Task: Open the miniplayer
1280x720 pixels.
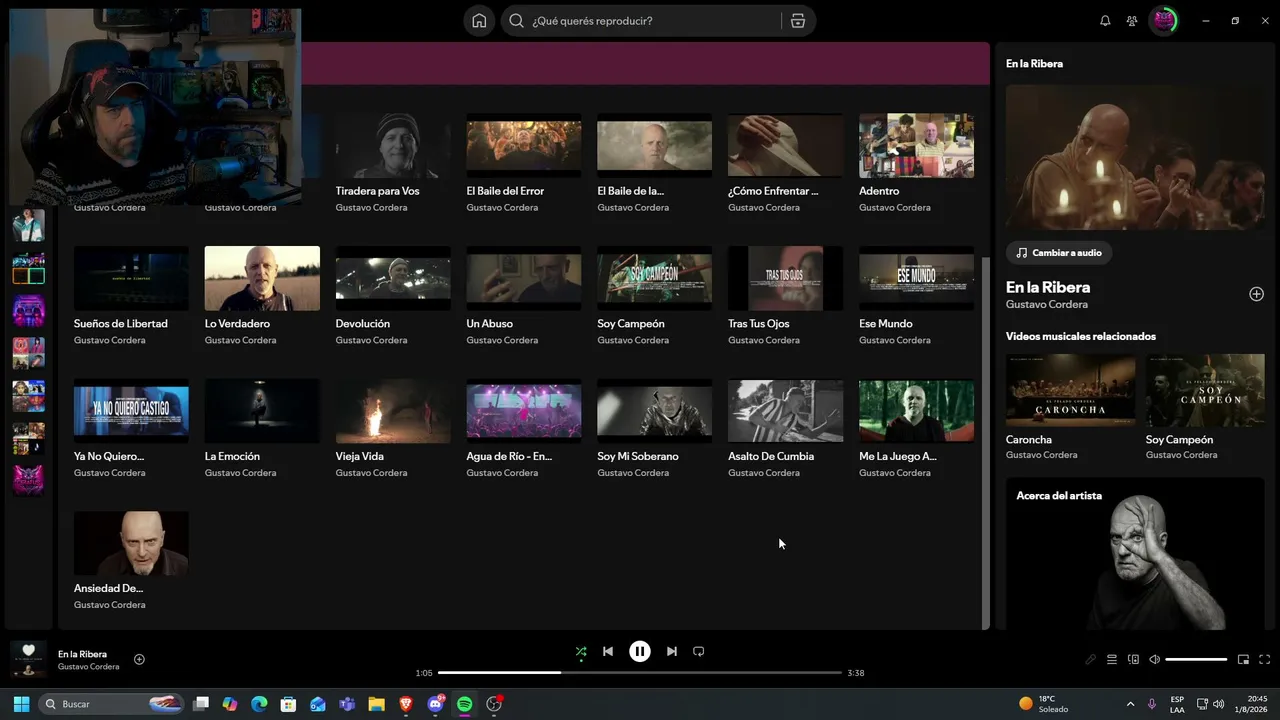Action: pyautogui.click(x=1243, y=660)
